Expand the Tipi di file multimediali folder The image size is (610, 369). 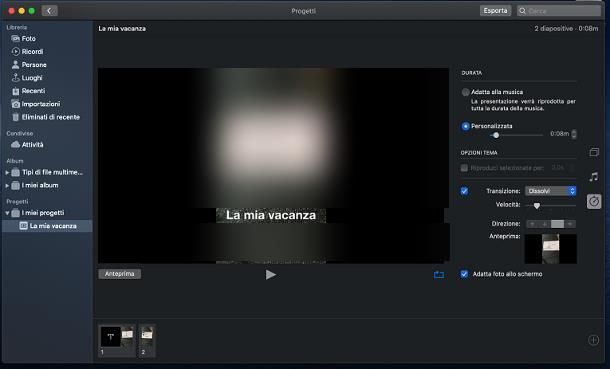(x=7, y=172)
